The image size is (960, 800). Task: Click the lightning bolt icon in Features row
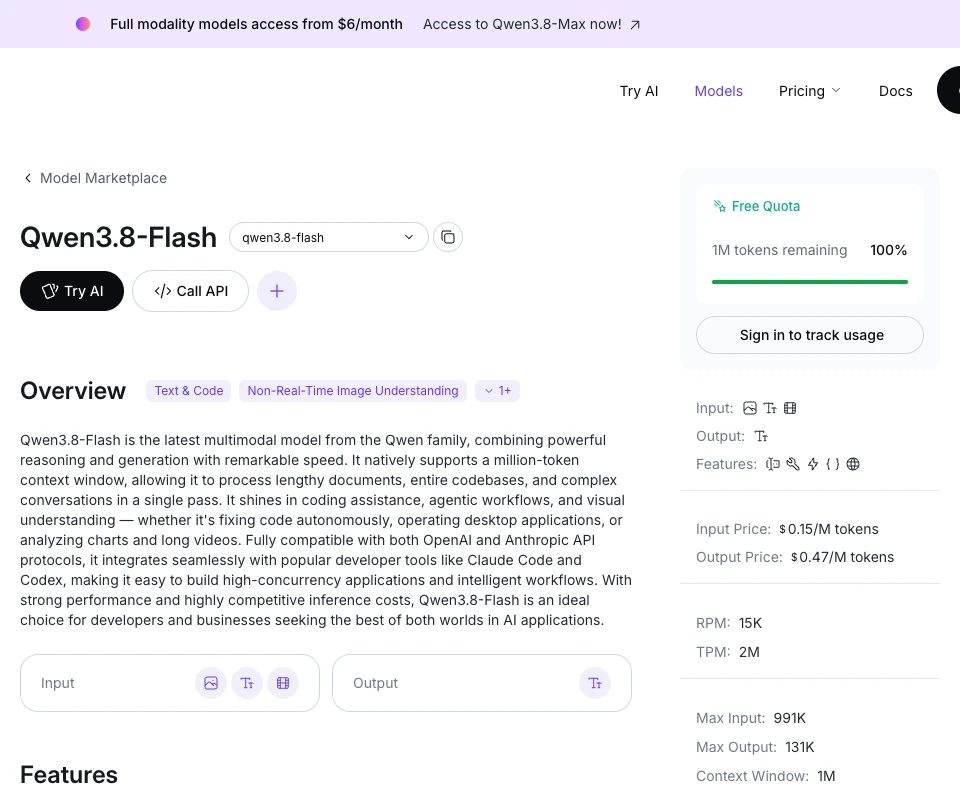point(812,464)
